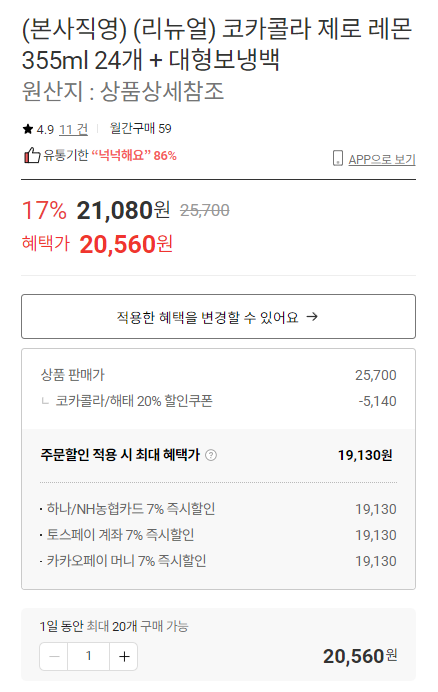The image size is (438, 692).
Task: Open APP으로 보기 link
Action: [382, 159]
